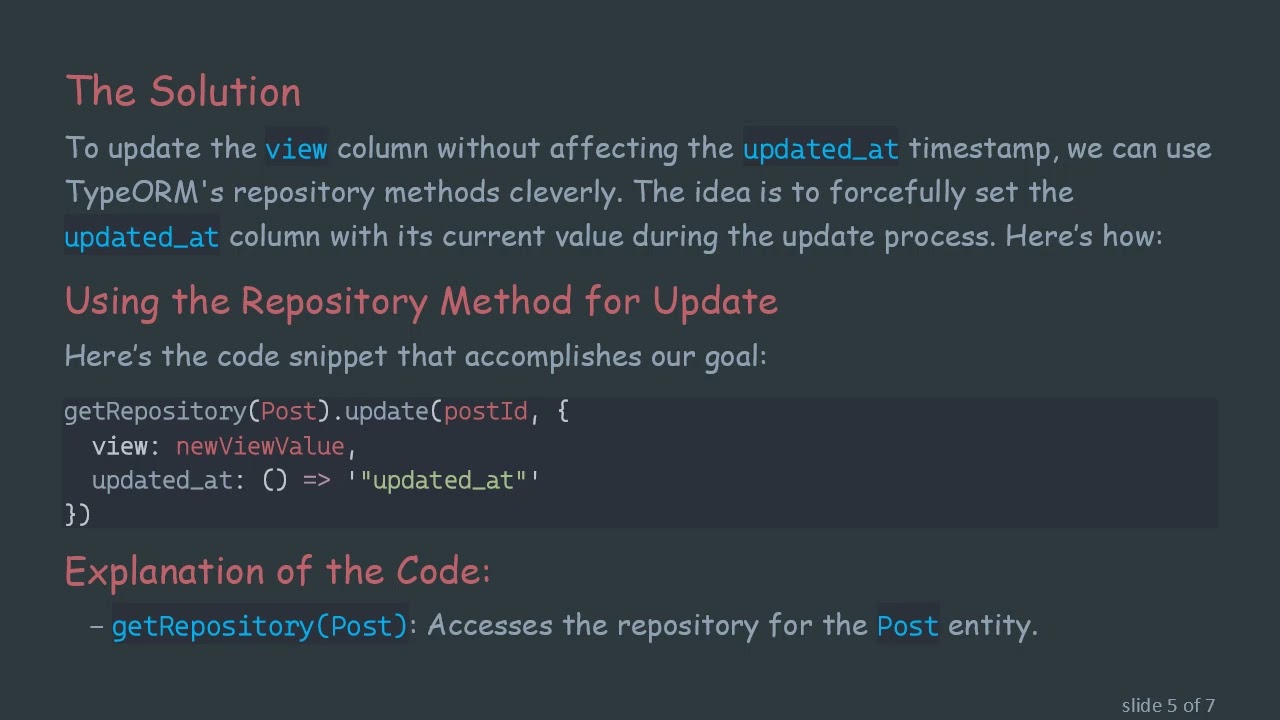Click the closing "})" of the code block
This screenshot has width=1280, height=720.
[x=77, y=514]
